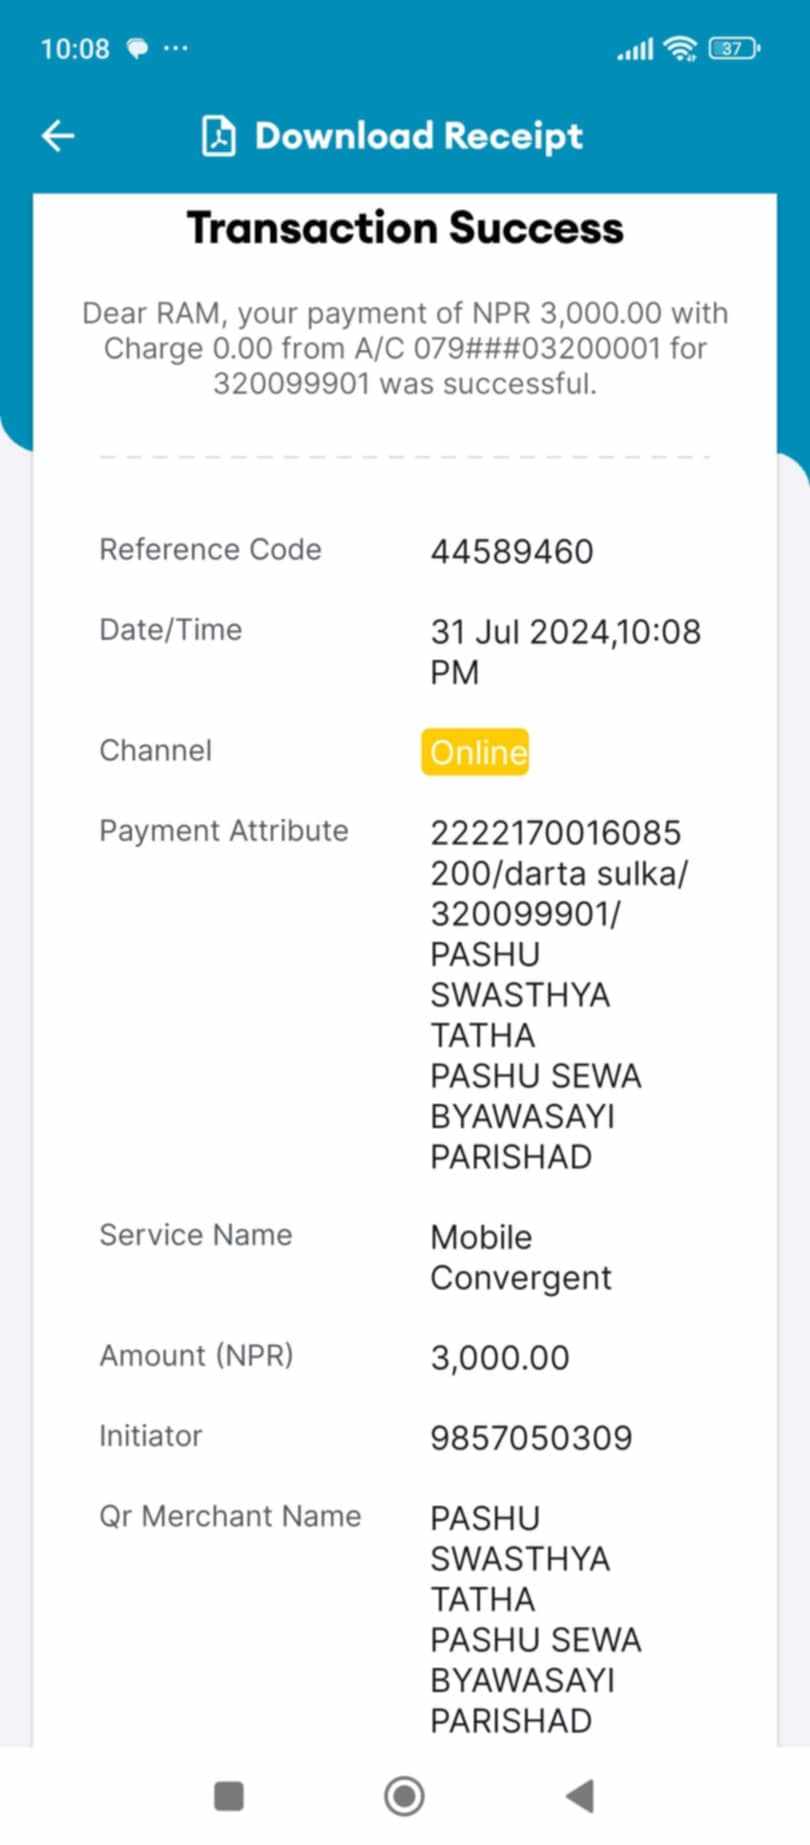Tap the Android recent apps square
This screenshot has height=1845, width=810.
pos(229,1796)
